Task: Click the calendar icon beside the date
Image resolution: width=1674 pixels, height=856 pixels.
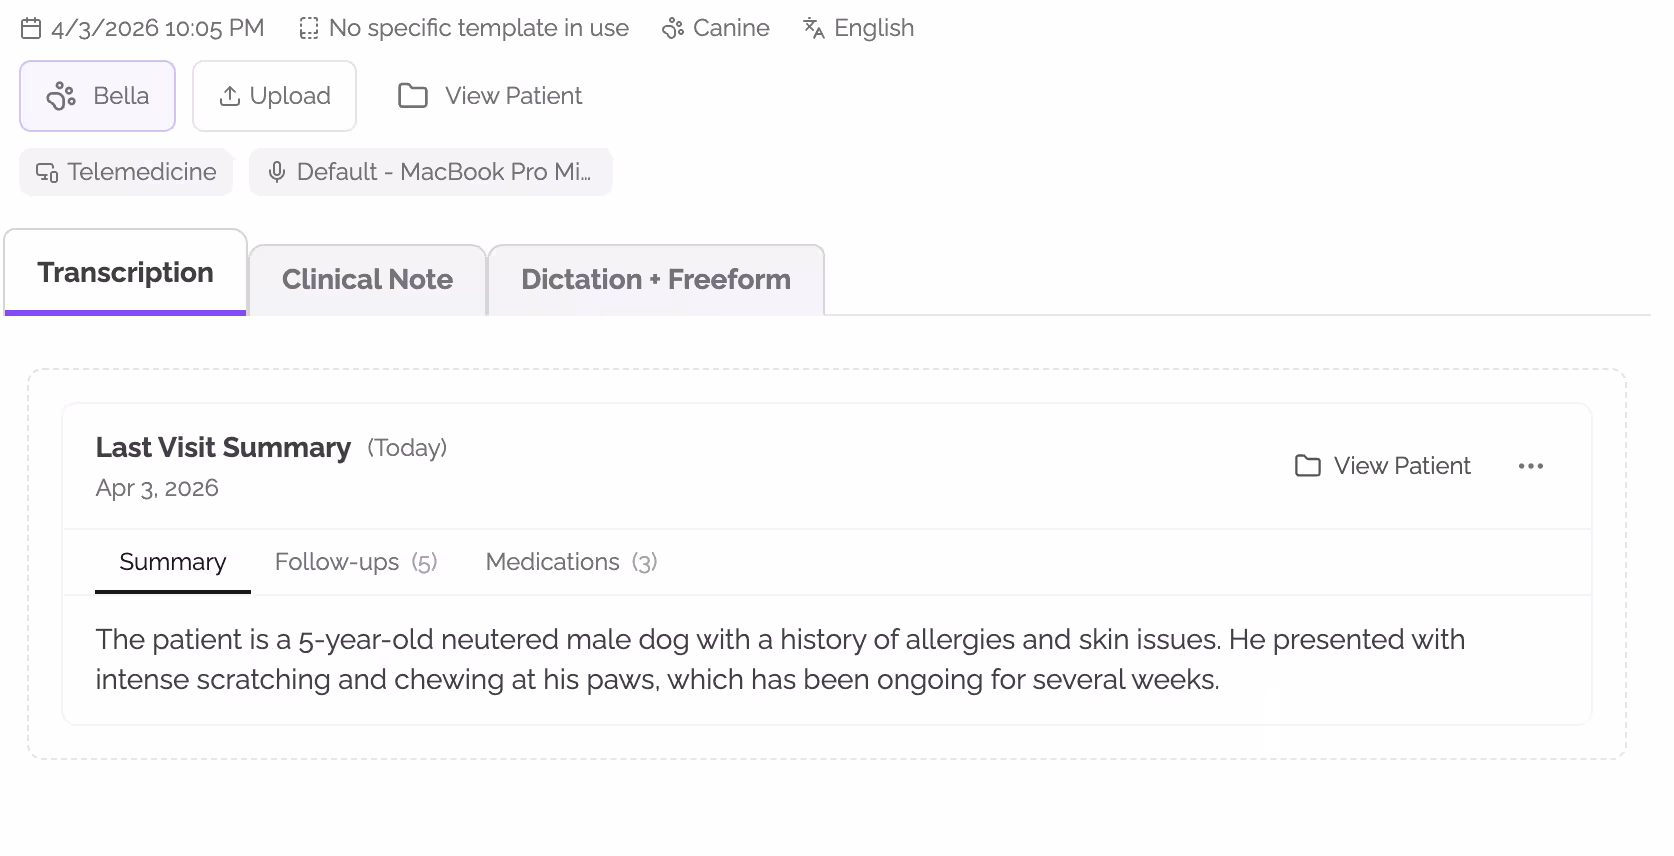Action: click(x=31, y=28)
